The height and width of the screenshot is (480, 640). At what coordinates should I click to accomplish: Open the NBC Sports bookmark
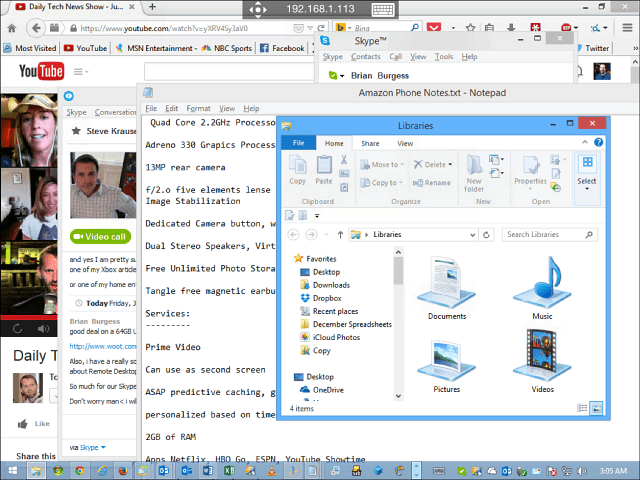point(227,48)
